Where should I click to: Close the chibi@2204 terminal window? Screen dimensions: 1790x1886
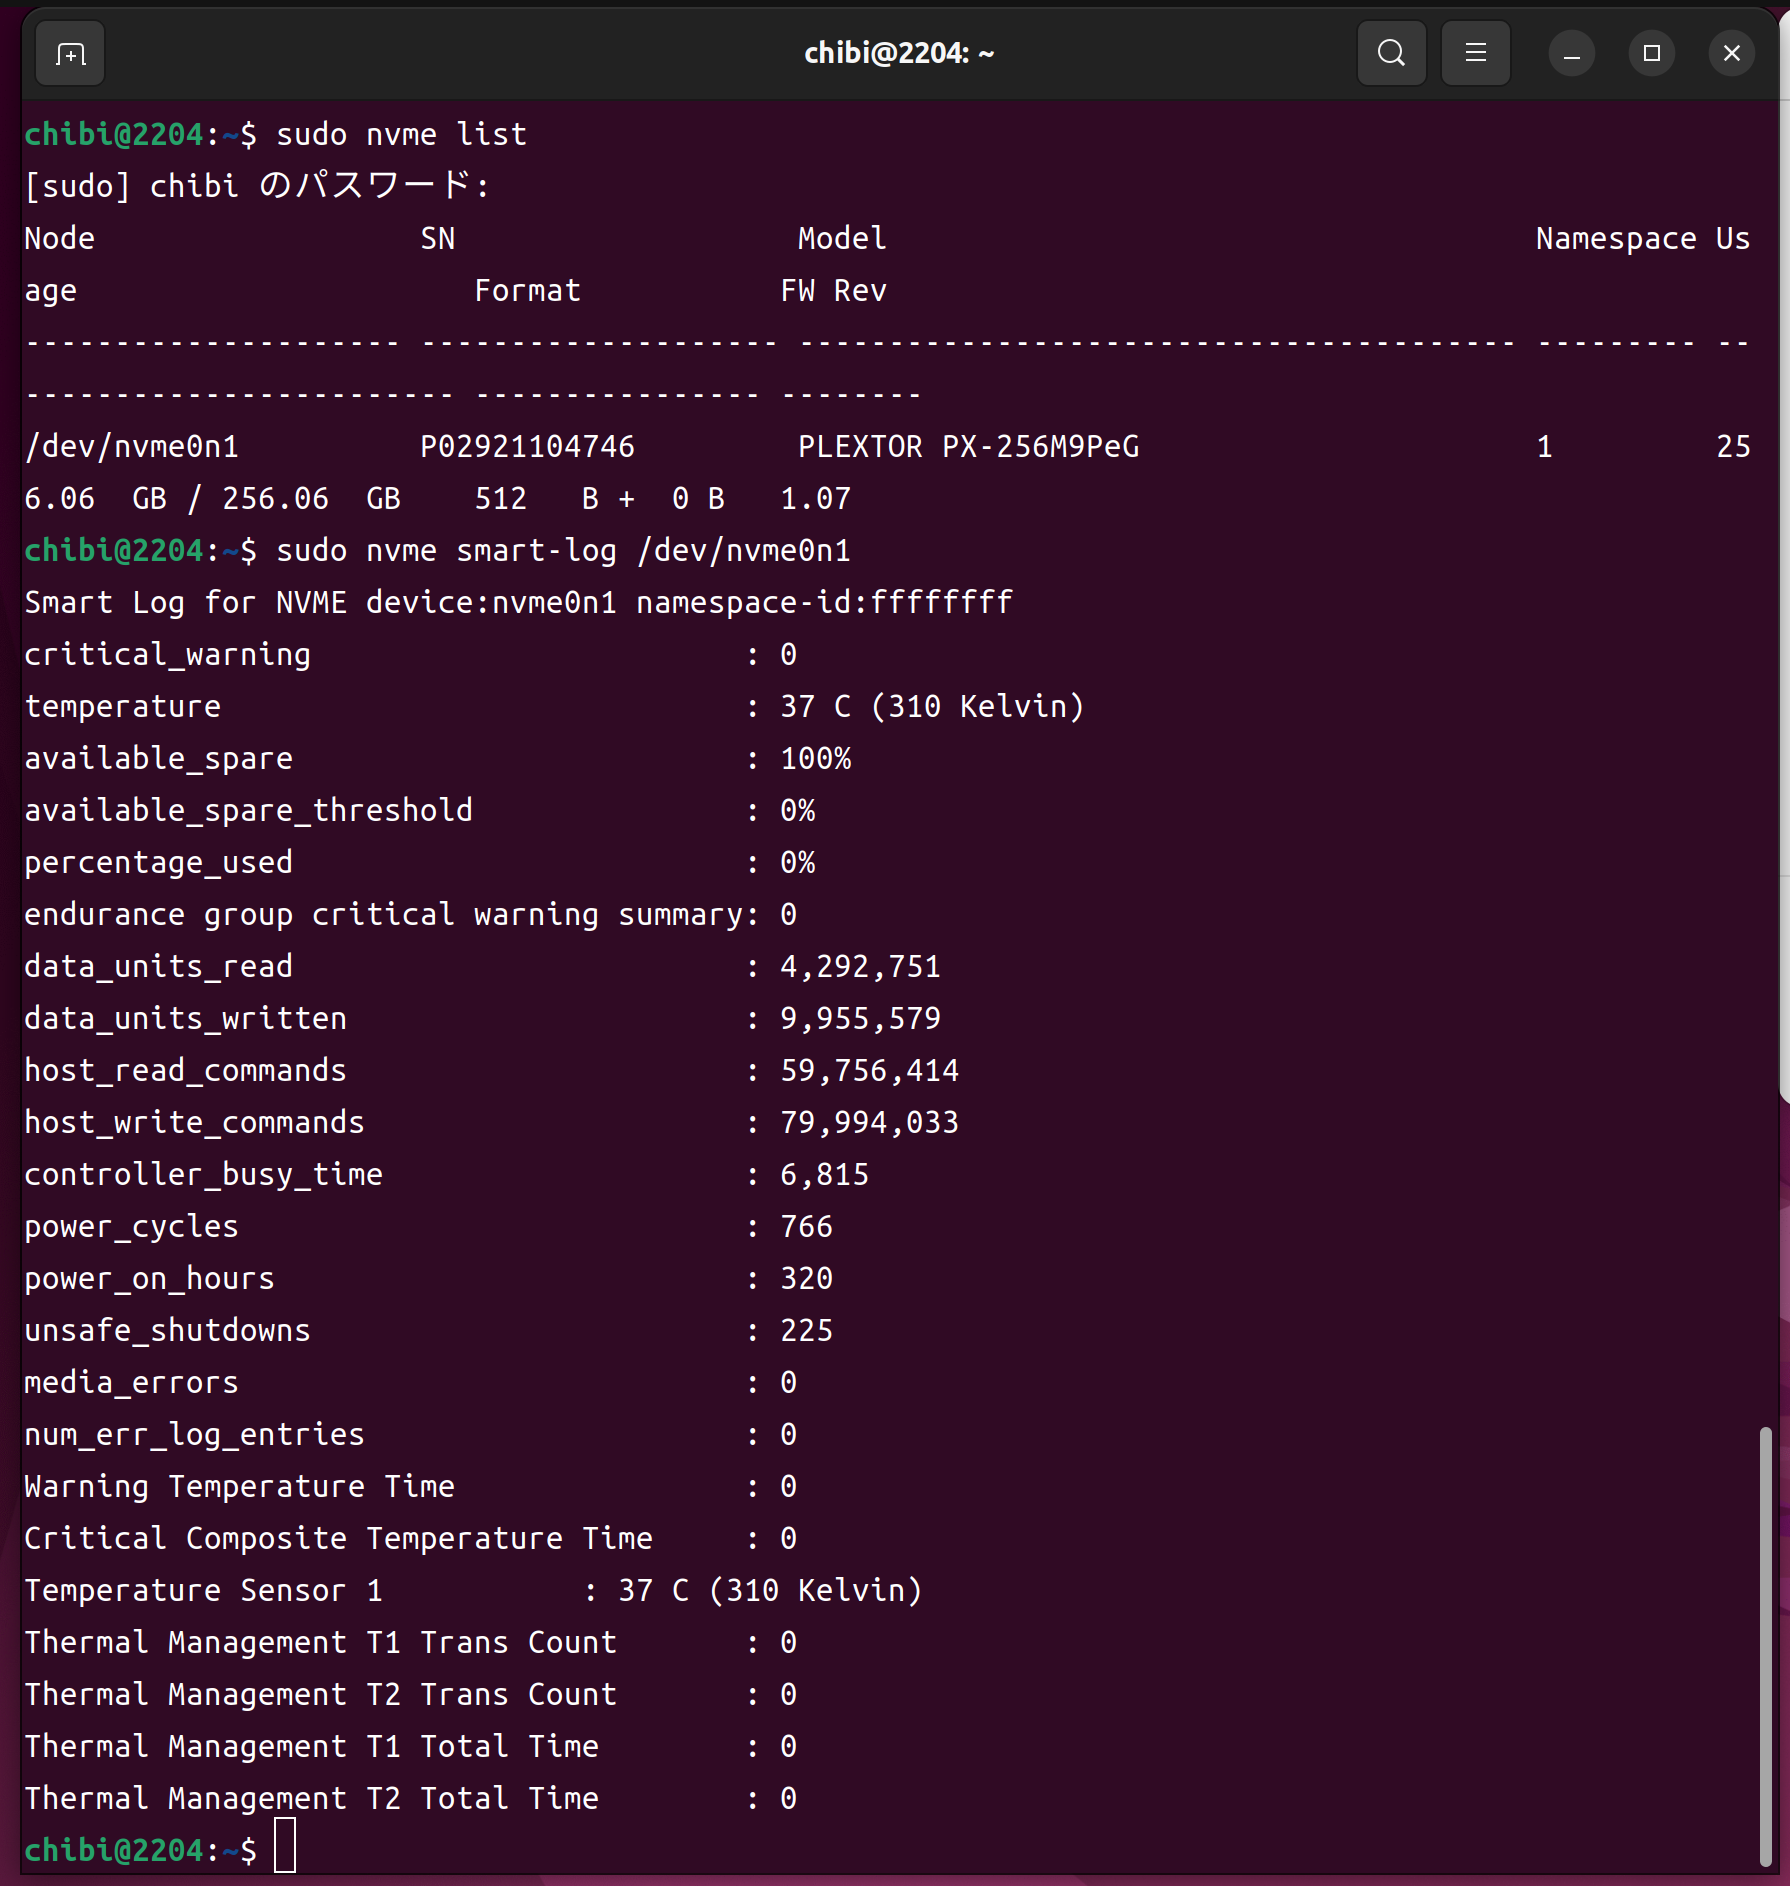click(x=1731, y=54)
